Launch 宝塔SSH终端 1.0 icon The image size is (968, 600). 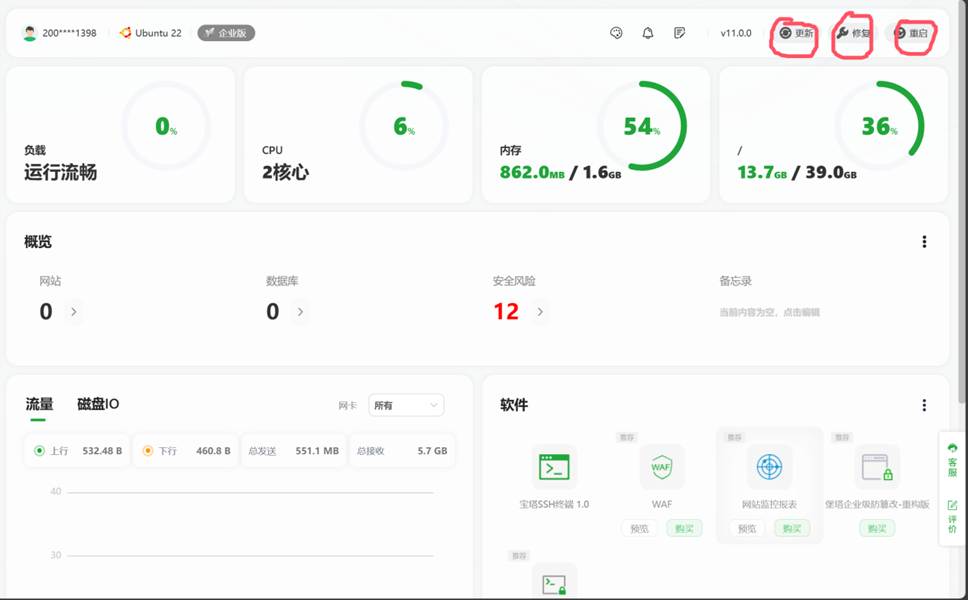554,467
